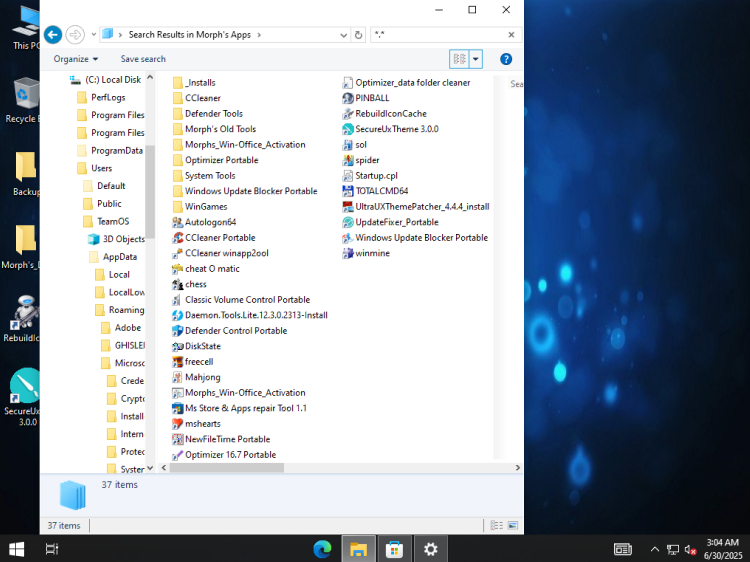Switch to details view in status bar
The image size is (750, 562).
(496, 525)
